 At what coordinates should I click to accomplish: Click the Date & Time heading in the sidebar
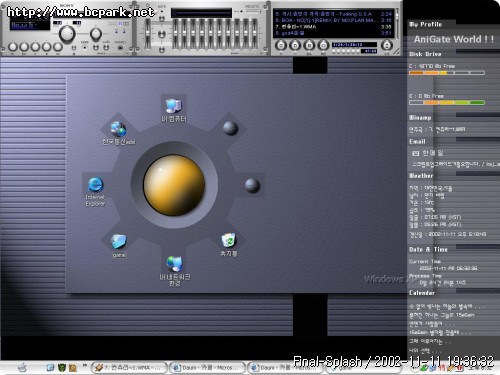(428, 249)
